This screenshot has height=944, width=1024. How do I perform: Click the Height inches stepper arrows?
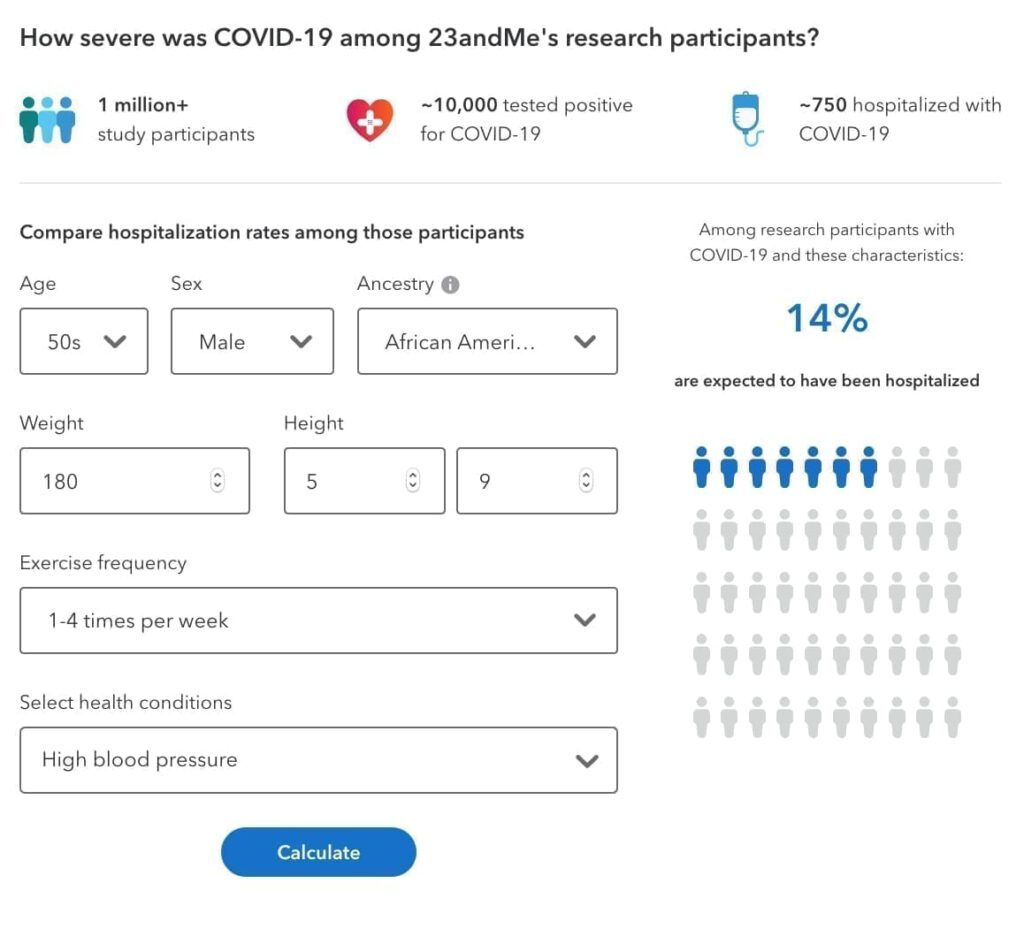(586, 481)
